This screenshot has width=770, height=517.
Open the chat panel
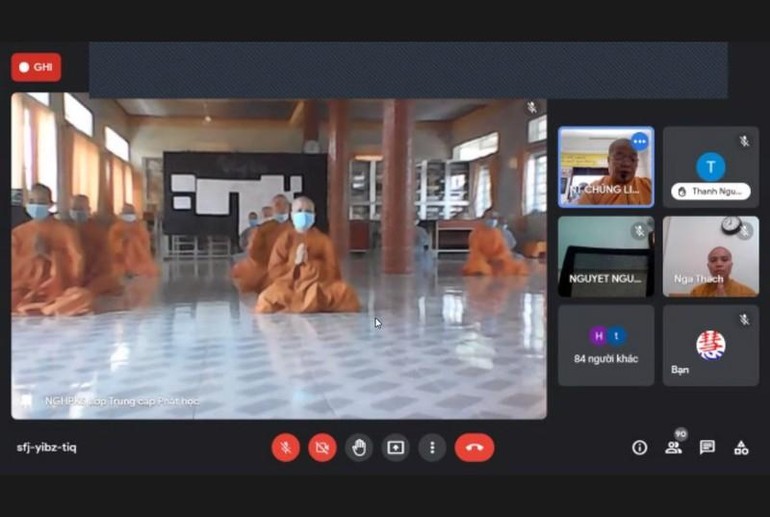pyautogui.click(x=707, y=448)
